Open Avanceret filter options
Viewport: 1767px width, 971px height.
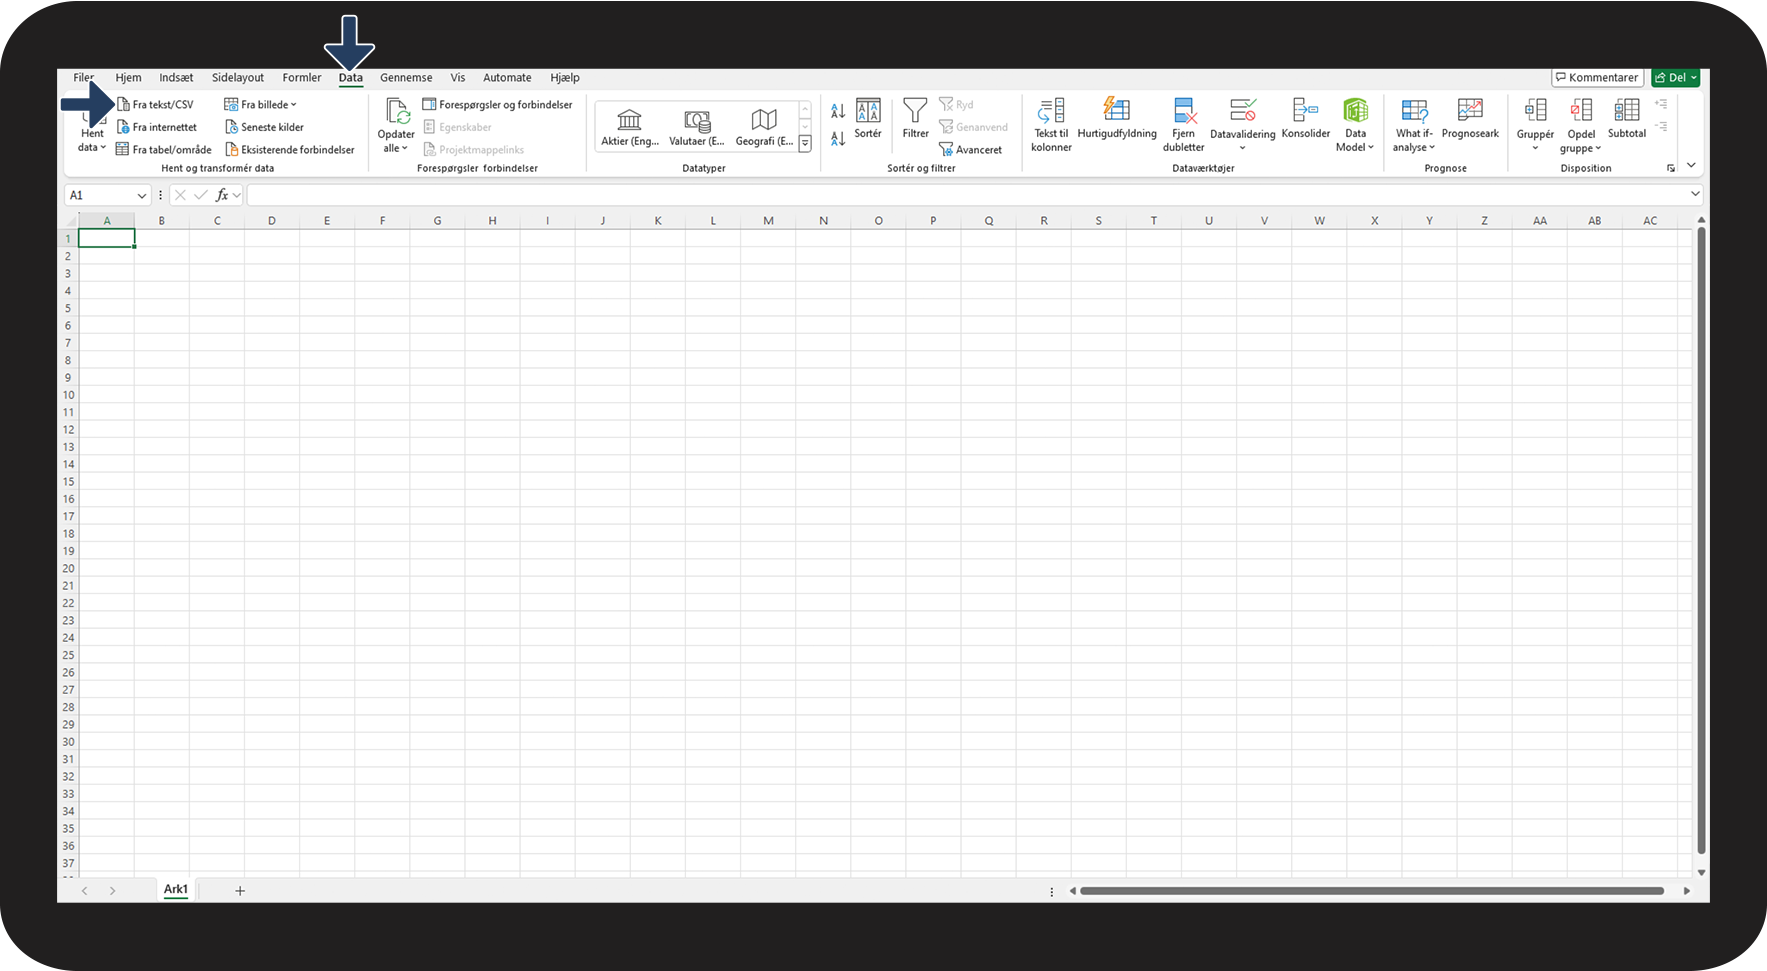[x=970, y=150]
